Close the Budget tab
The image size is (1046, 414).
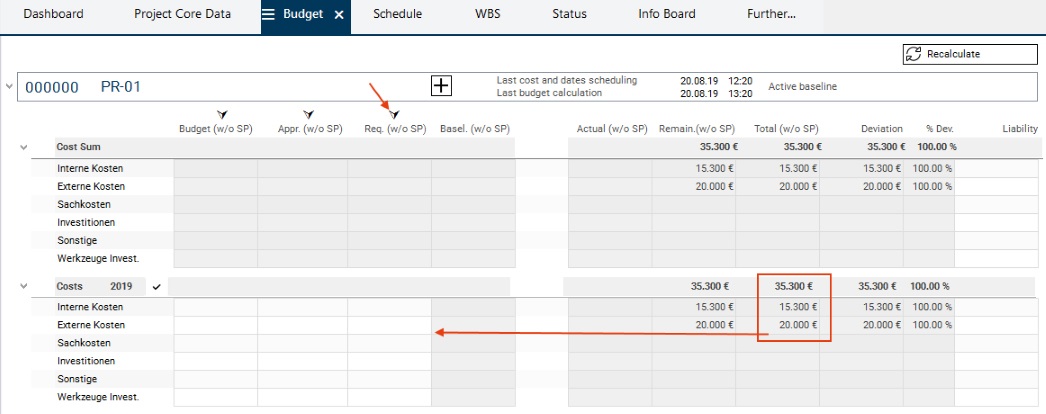[339, 15]
